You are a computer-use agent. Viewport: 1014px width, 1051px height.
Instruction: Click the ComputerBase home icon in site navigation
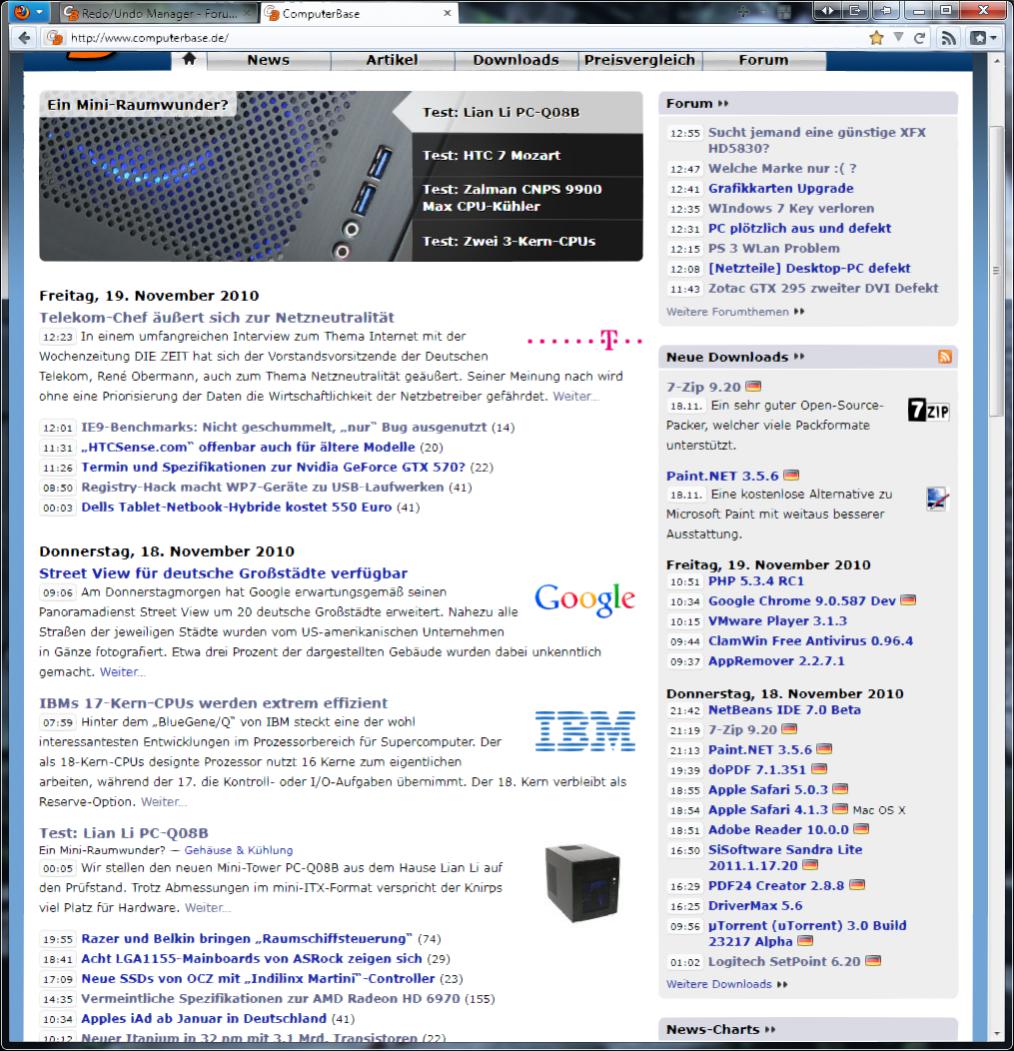point(189,59)
